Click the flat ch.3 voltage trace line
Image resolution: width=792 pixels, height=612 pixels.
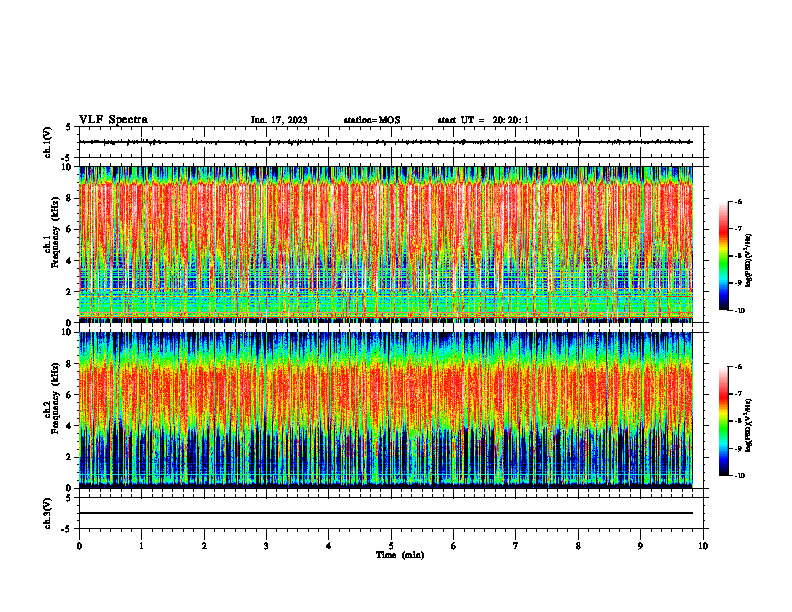[x=386, y=513]
